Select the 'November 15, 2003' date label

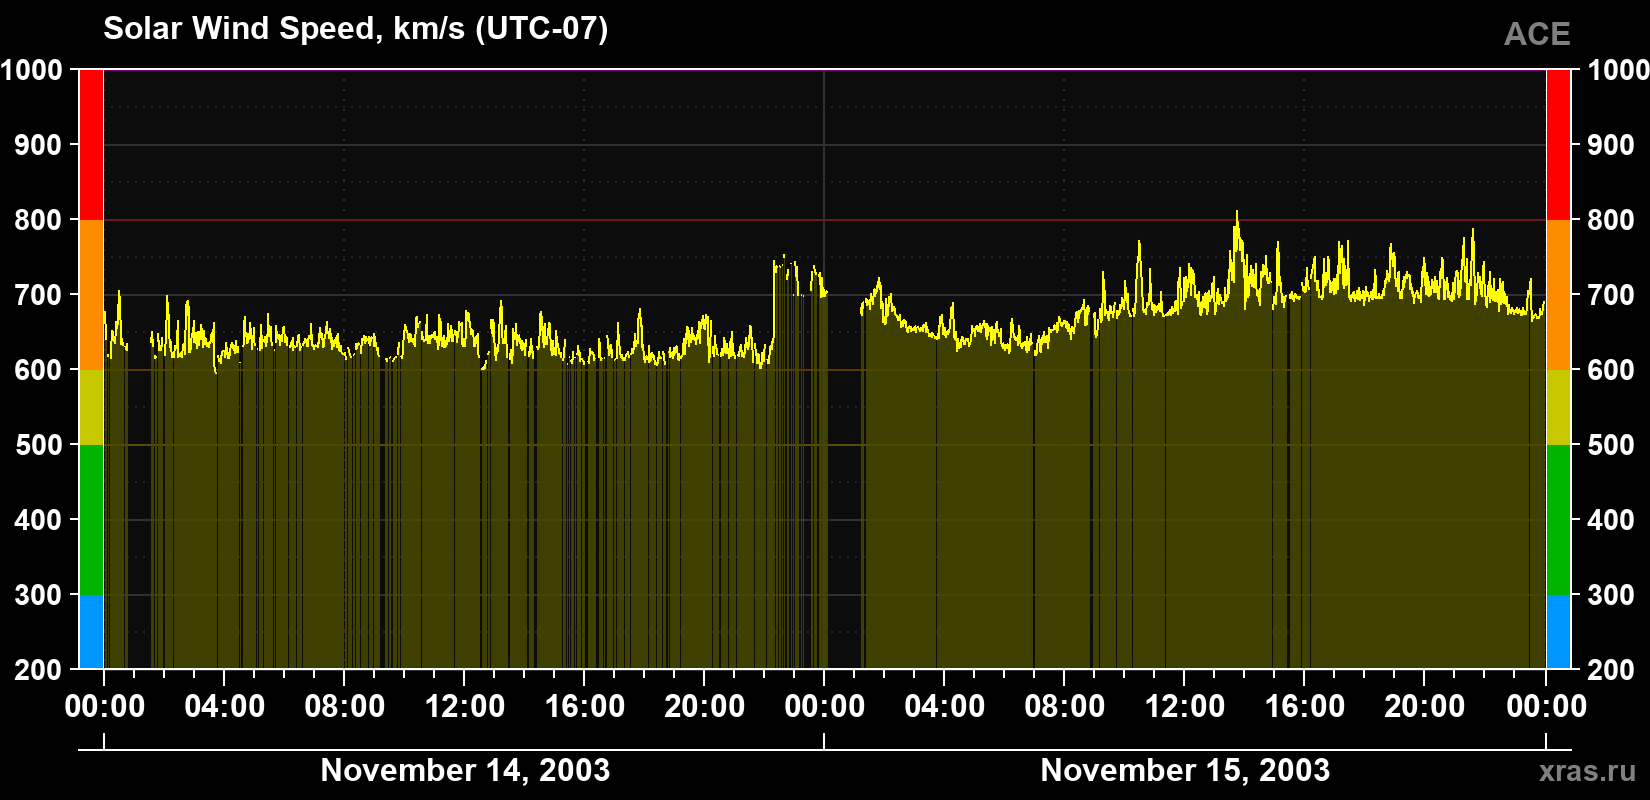pos(1185,770)
